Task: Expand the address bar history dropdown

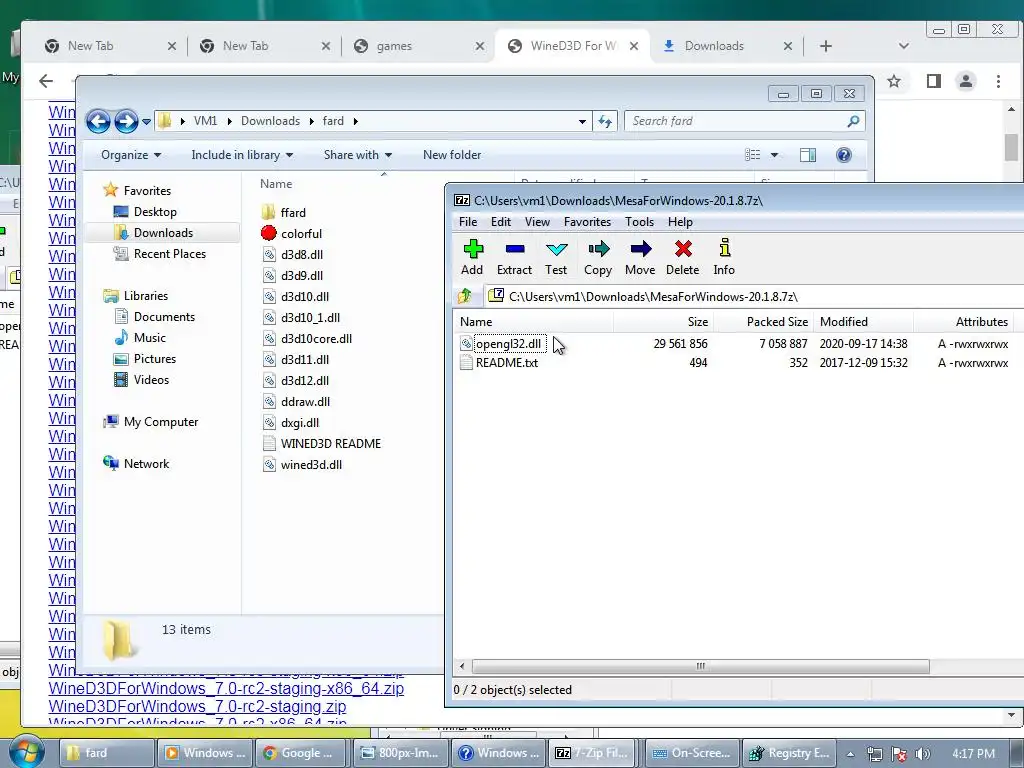Action: coord(582,121)
